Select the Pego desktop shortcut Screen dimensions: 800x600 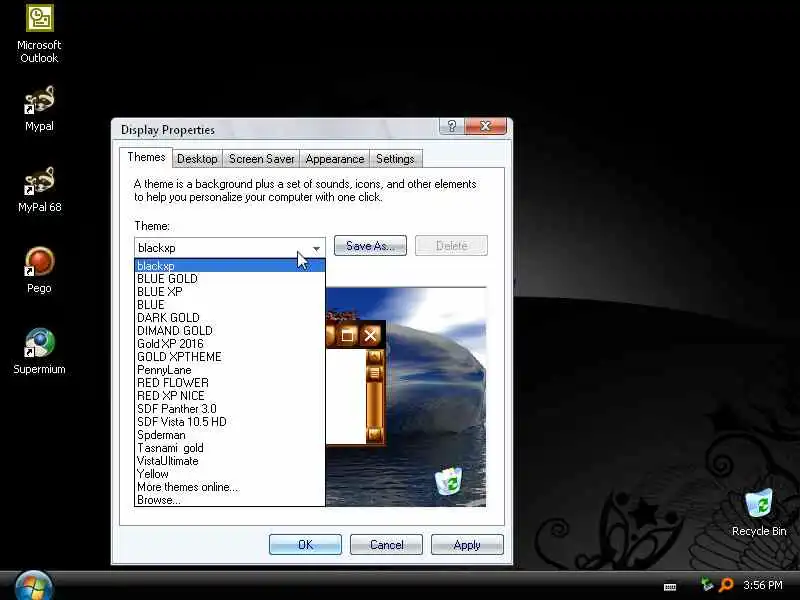39,270
